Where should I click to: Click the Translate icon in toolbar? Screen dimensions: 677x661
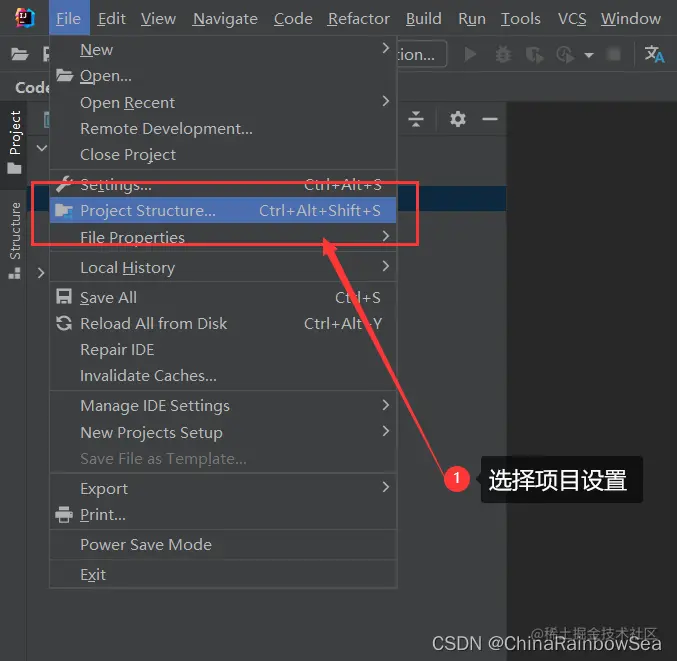tap(654, 54)
